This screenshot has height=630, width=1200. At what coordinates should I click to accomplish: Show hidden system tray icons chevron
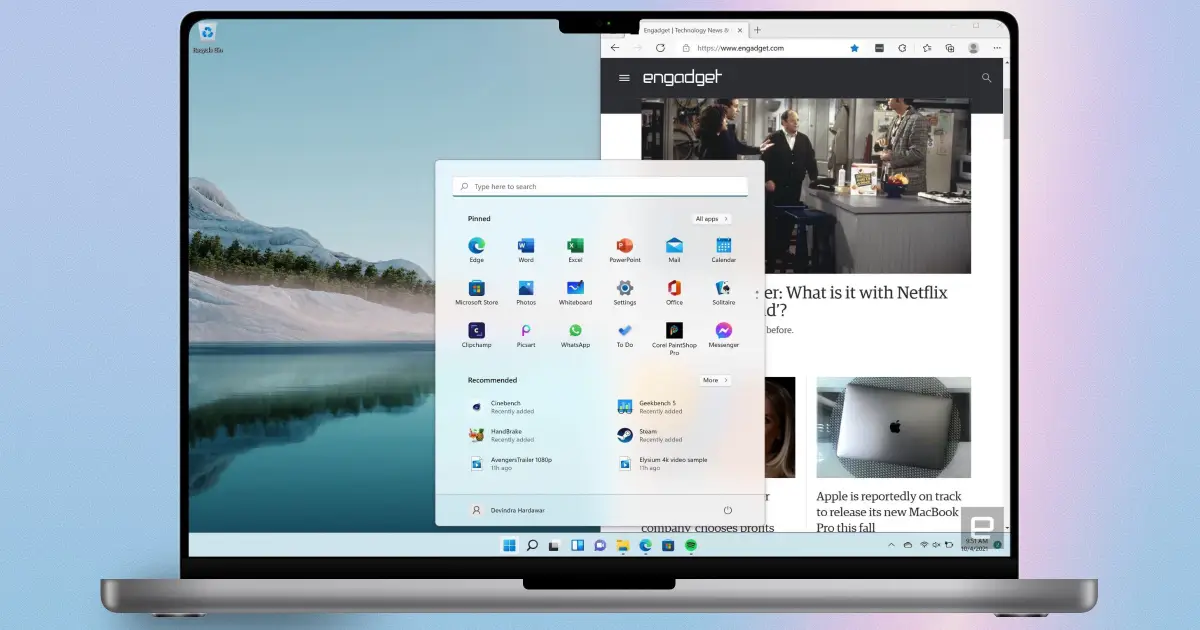point(891,545)
